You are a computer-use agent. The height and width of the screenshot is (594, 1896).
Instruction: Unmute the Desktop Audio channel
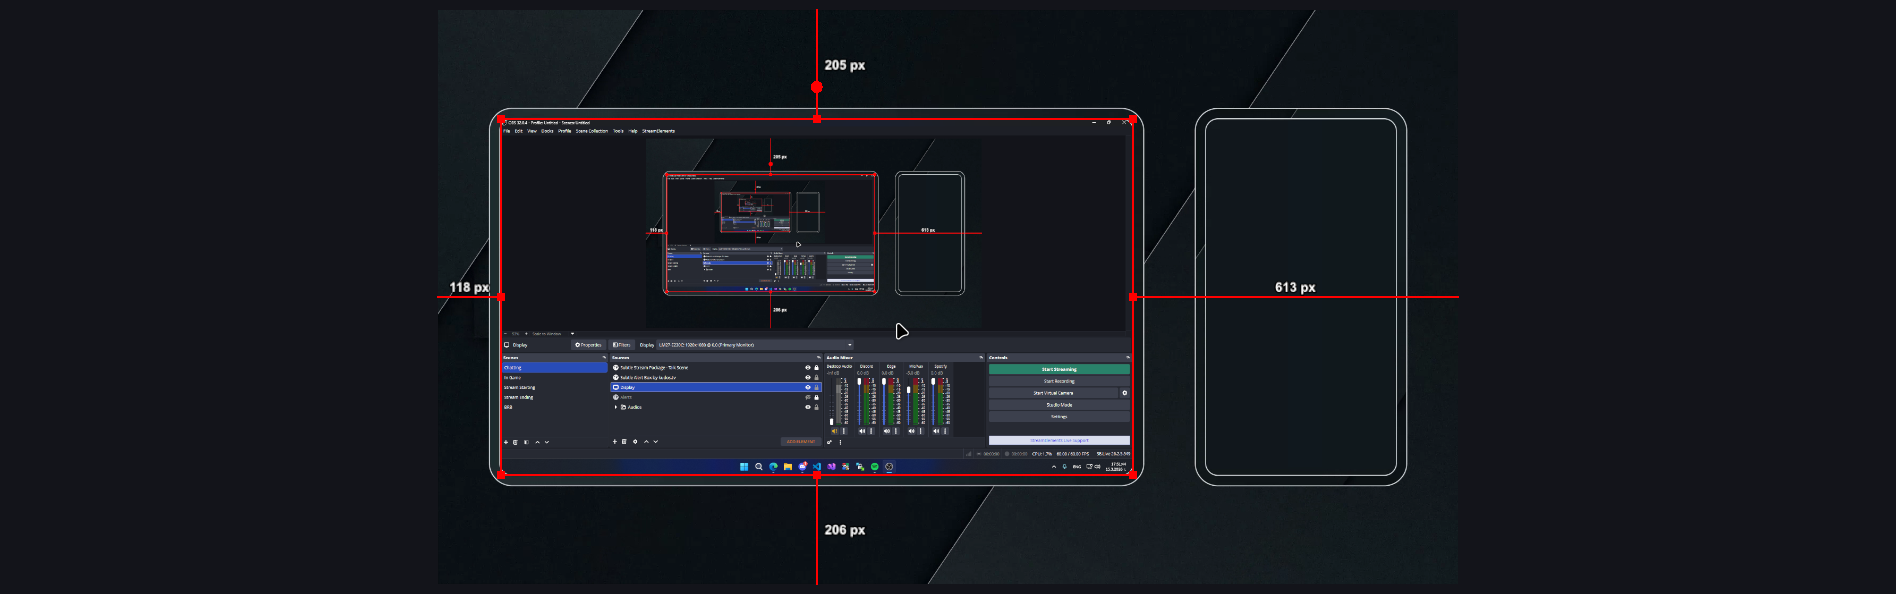pyautogui.click(x=834, y=431)
